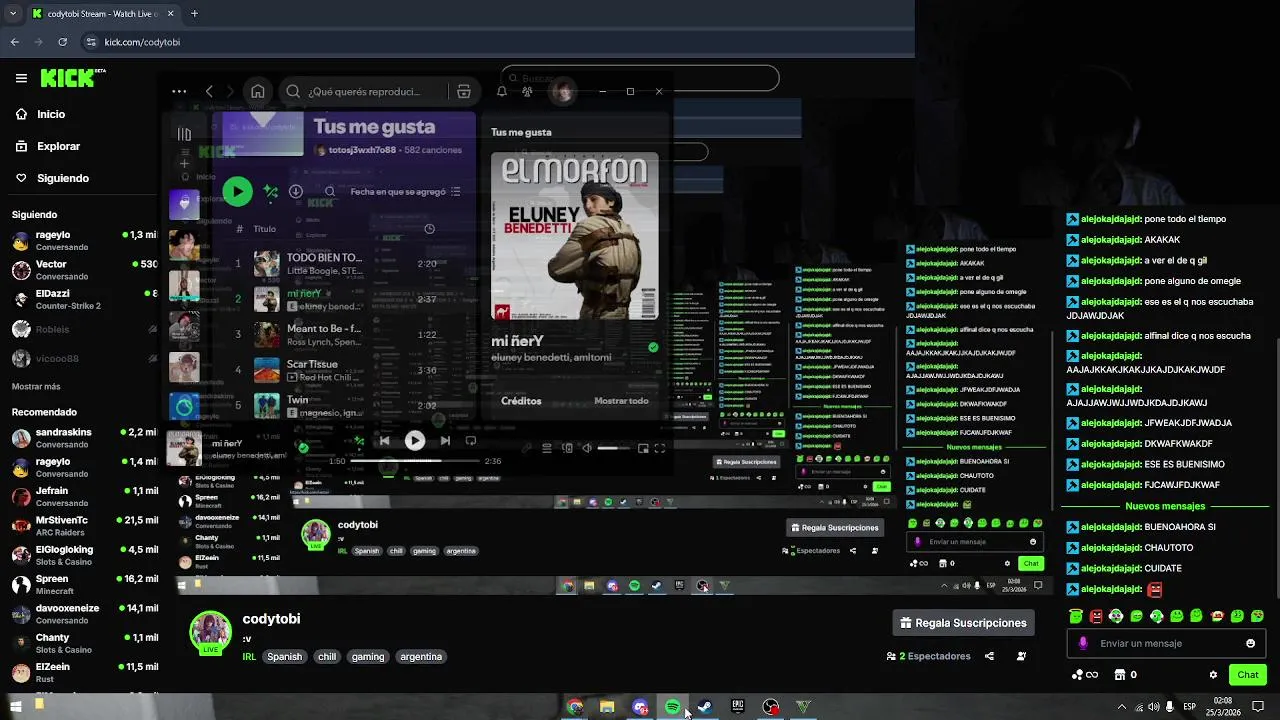Click the Kick logo
The height and width of the screenshot is (720, 1280).
(67, 78)
